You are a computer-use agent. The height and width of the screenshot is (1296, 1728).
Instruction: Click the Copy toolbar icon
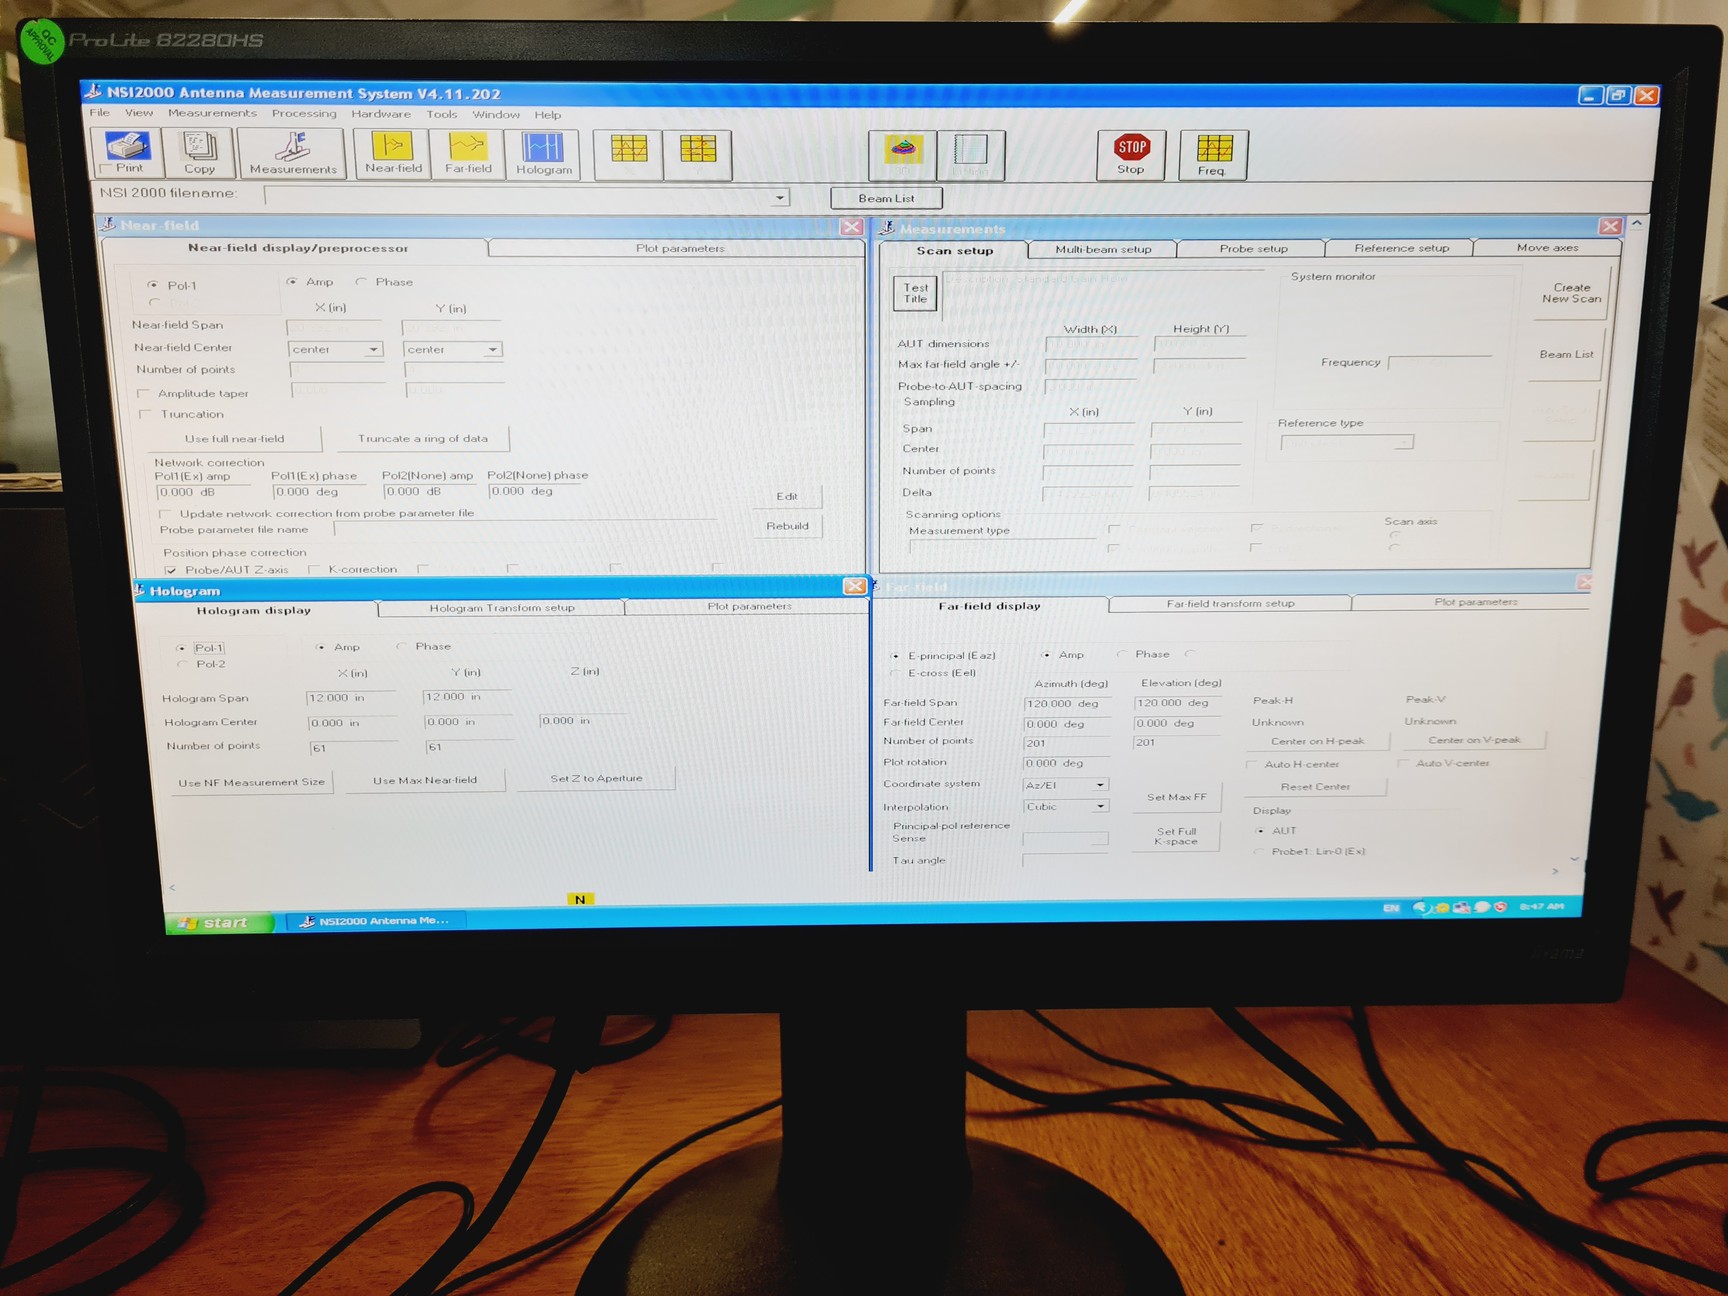point(199,153)
